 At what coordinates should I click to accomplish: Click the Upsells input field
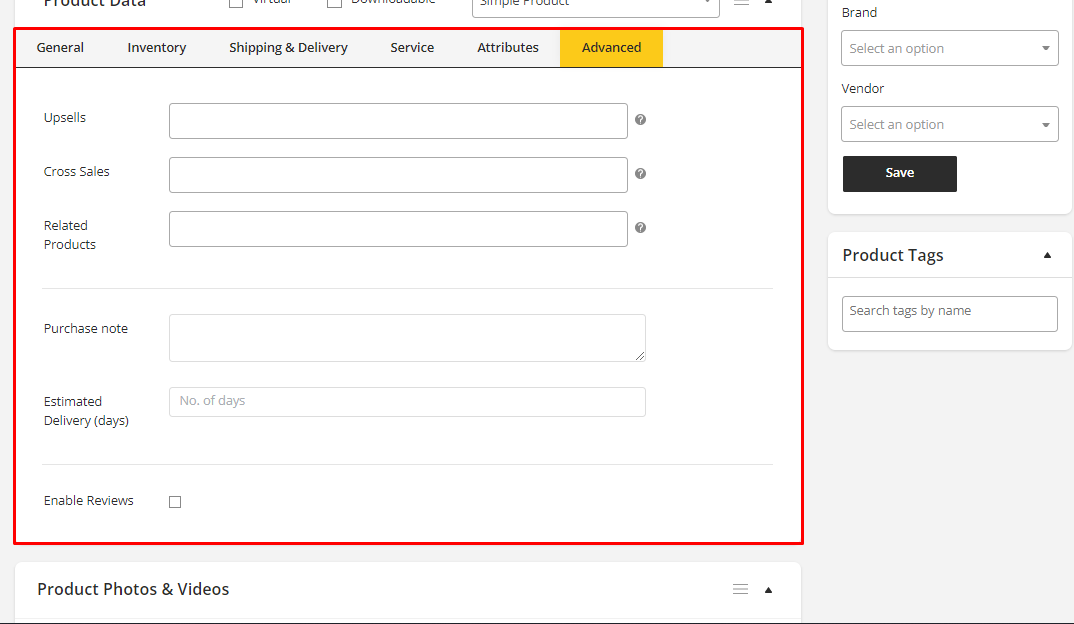point(398,121)
